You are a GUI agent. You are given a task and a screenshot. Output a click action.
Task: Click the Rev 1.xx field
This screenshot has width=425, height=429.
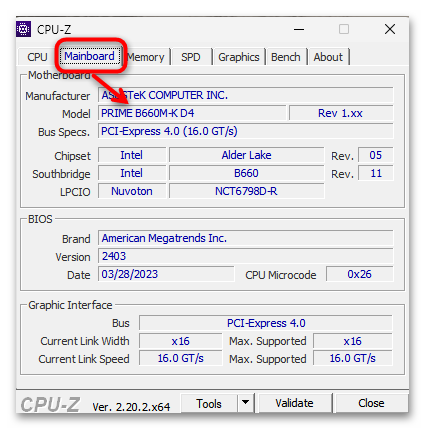341,113
